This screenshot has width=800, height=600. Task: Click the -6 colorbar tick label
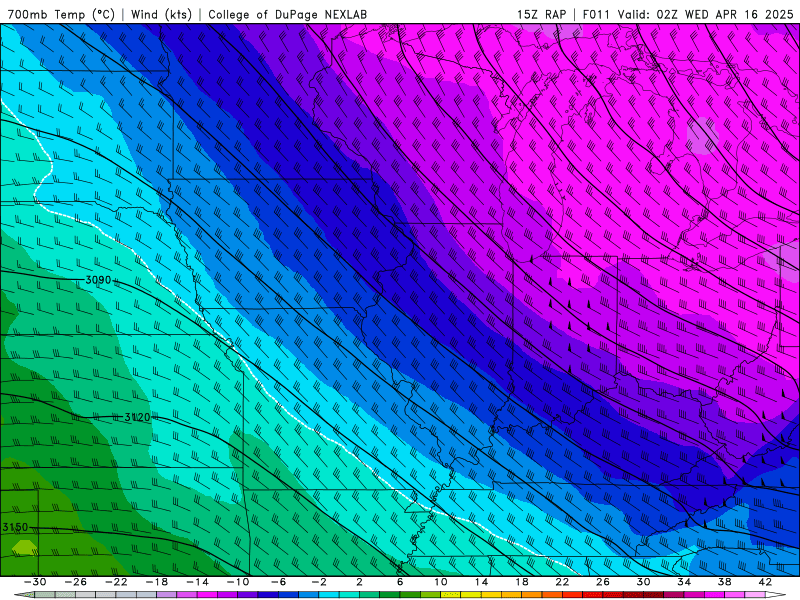point(278,582)
